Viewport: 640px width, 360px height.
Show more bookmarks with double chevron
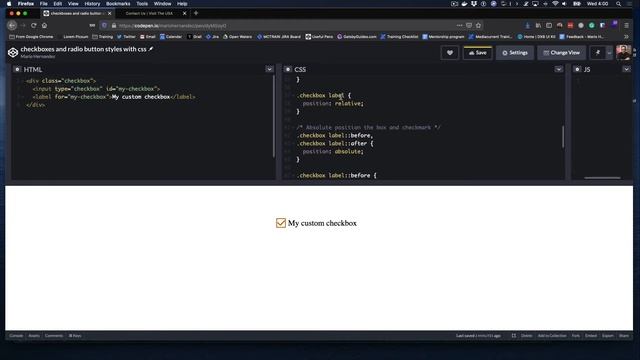(627, 37)
